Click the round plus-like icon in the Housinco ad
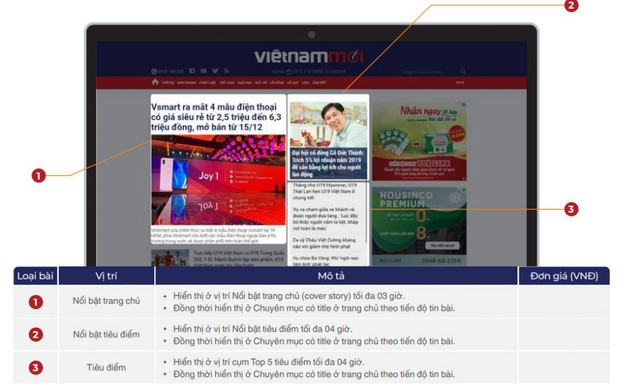 pyautogui.click(x=455, y=197)
